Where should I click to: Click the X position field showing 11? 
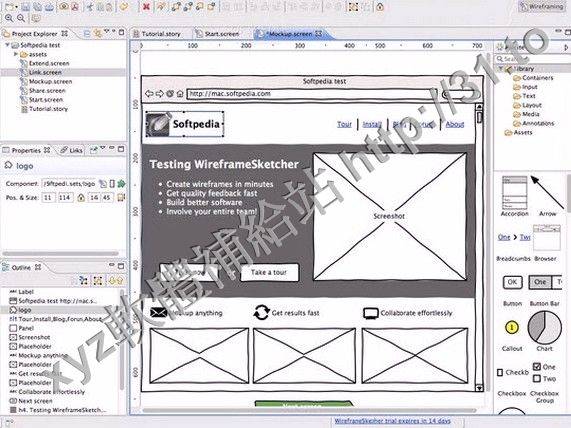pyautogui.click(x=48, y=197)
